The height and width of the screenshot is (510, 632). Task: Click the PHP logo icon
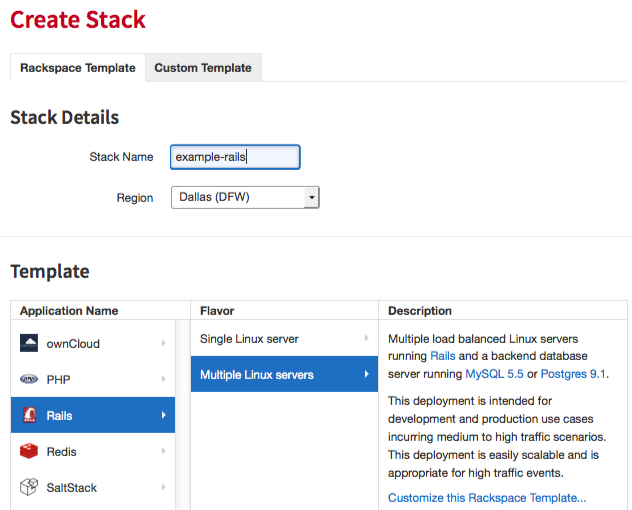click(x=29, y=379)
